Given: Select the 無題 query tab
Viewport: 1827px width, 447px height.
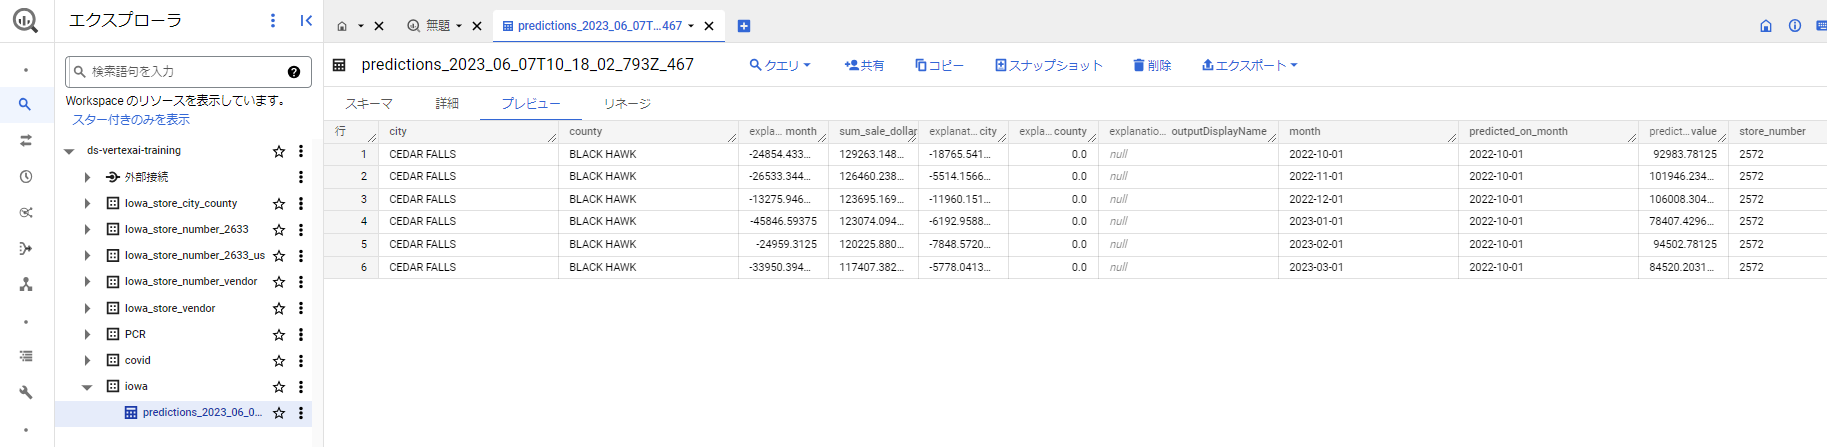Looking at the screenshot, I should (x=438, y=26).
